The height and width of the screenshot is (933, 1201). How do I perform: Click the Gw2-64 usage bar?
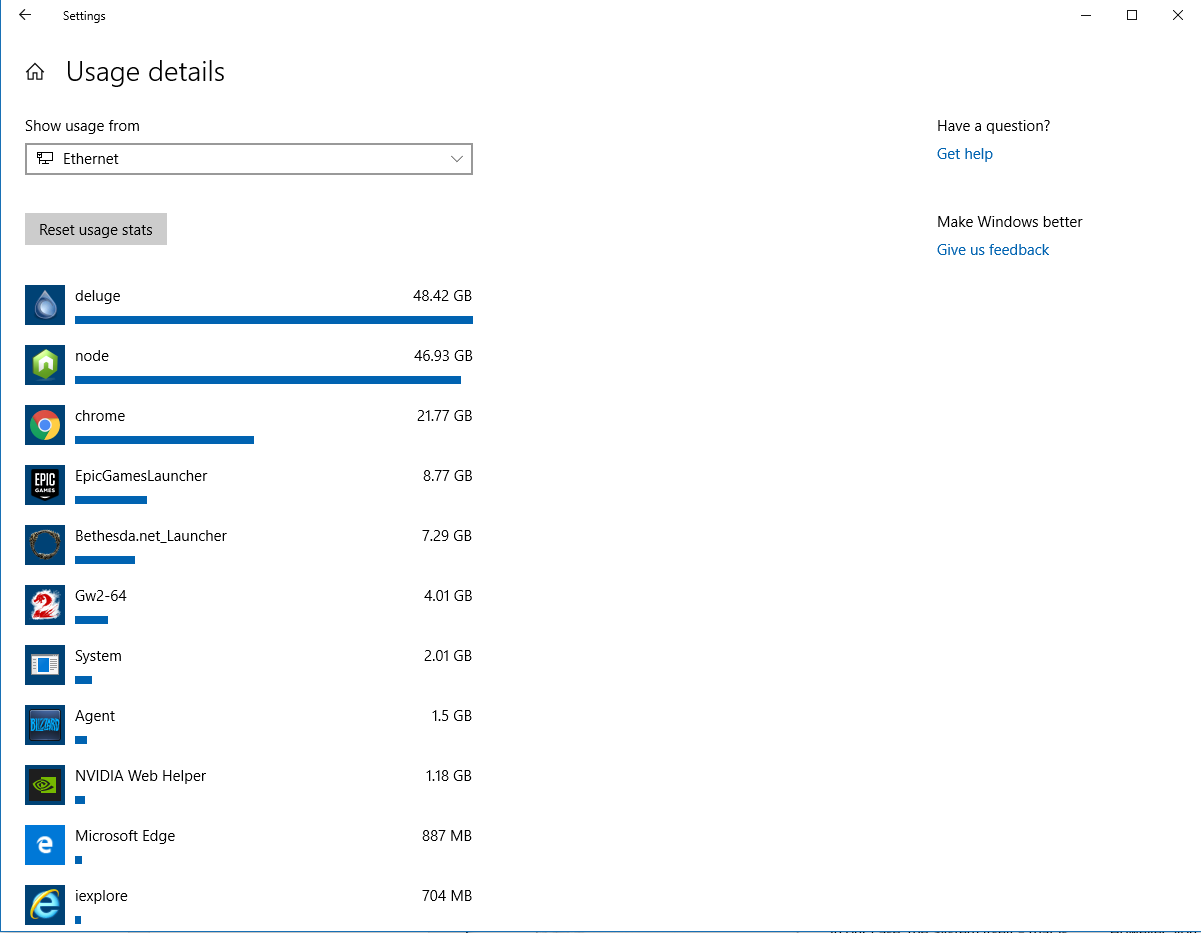click(x=91, y=620)
